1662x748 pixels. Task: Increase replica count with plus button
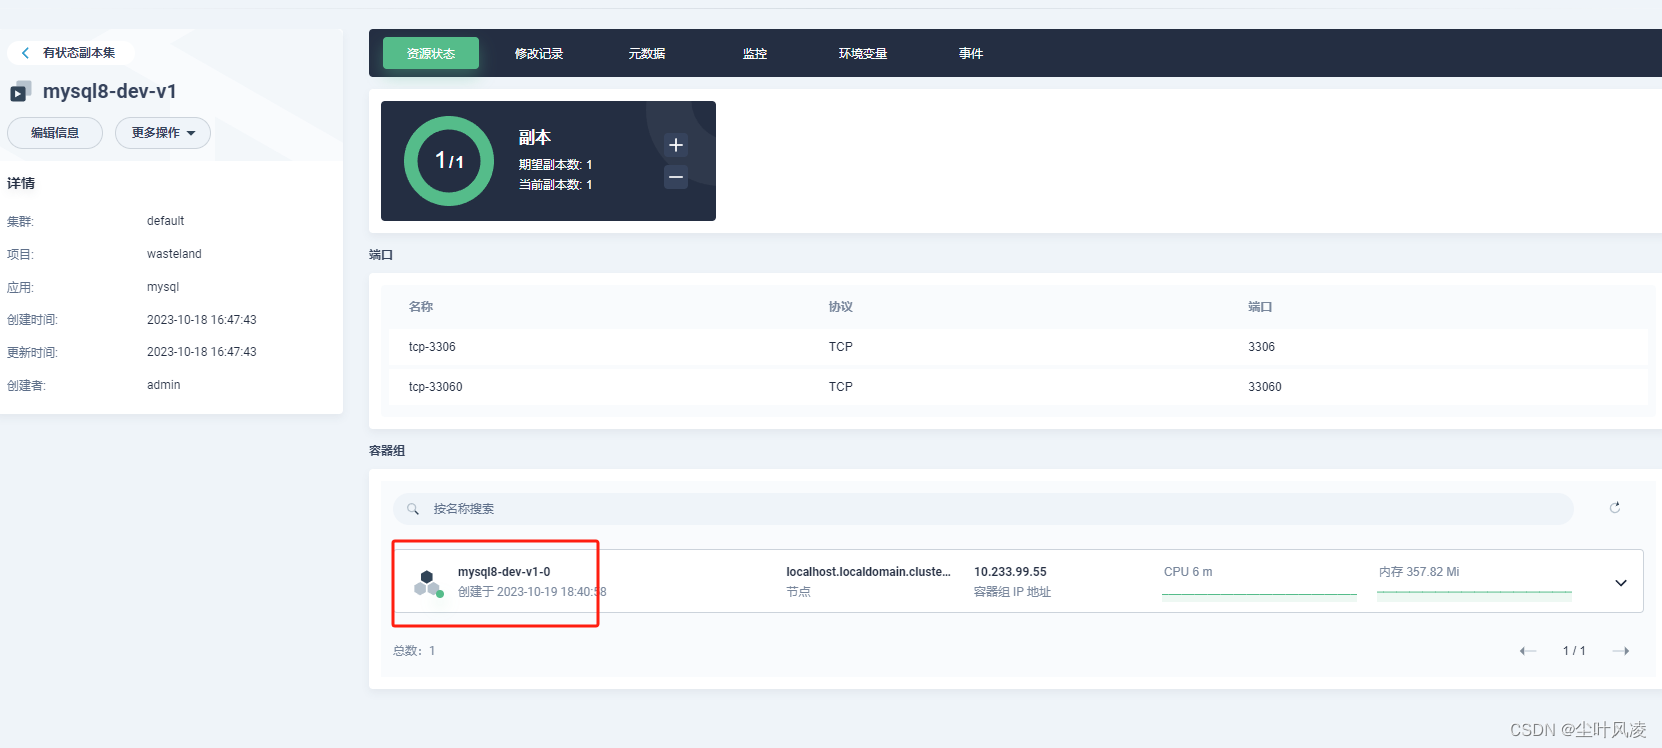(676, 145)
